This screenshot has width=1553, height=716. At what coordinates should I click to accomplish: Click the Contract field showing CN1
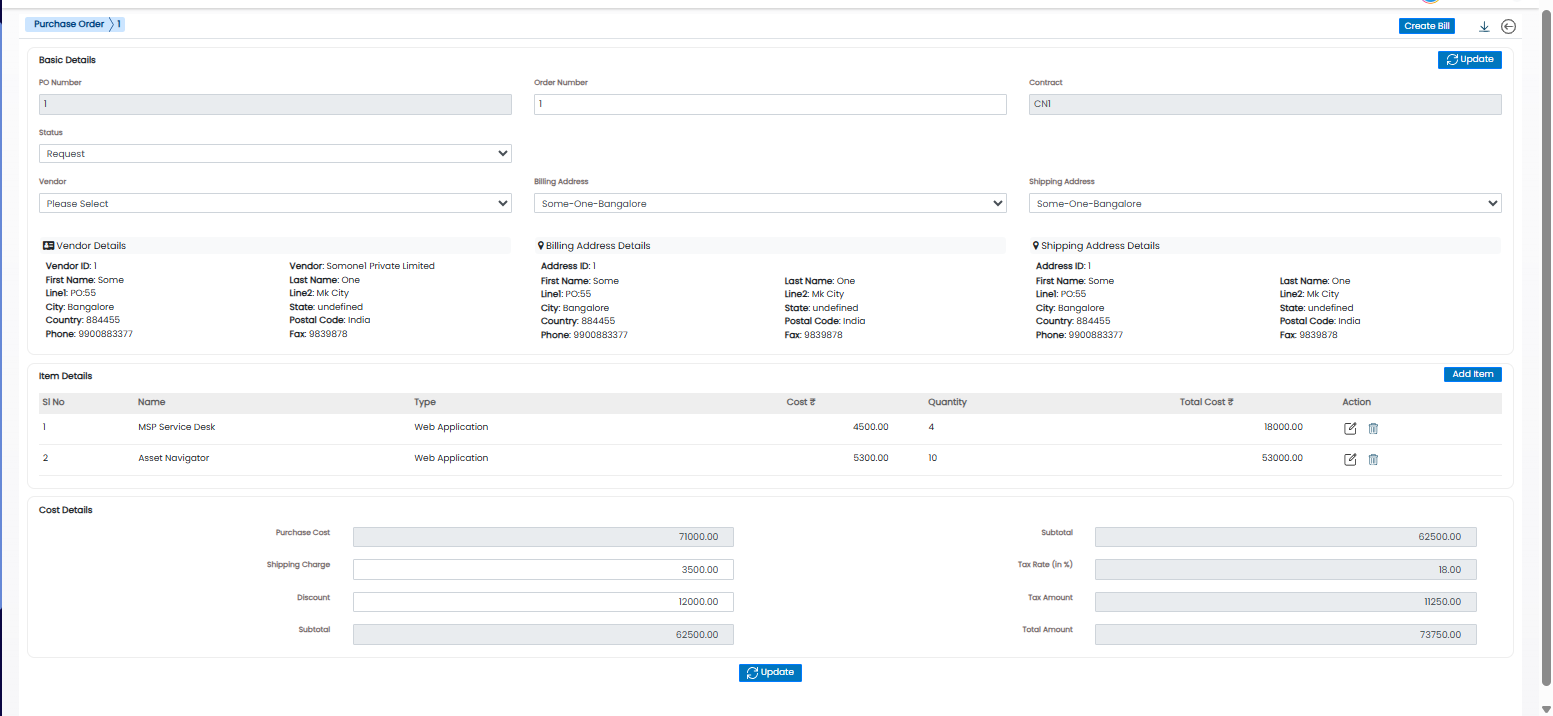pos(1265,104)
